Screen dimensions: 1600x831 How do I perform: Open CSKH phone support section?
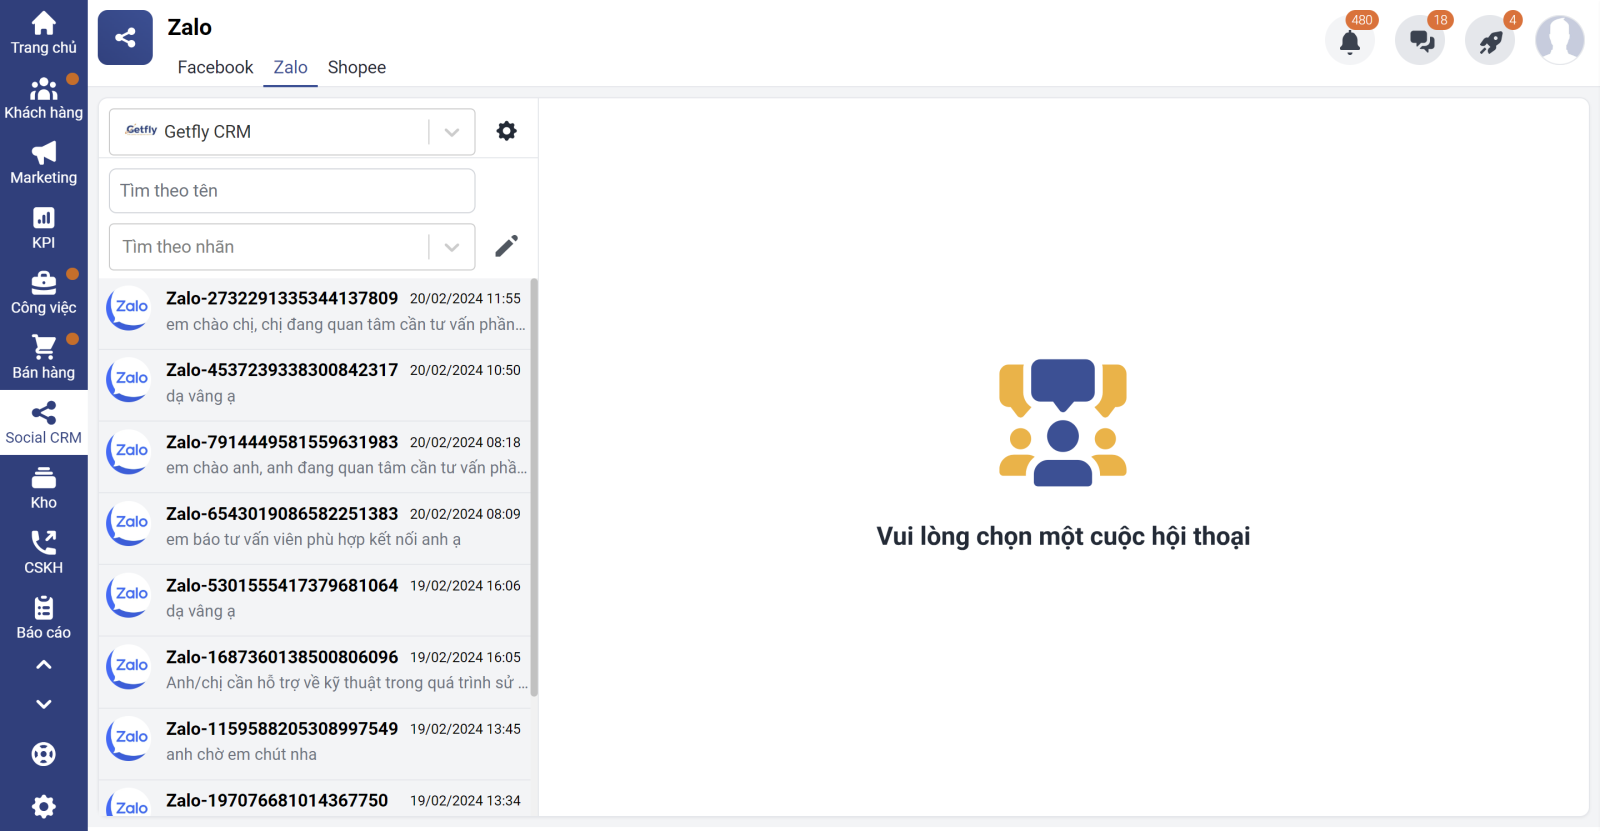(x=43, y=553)
